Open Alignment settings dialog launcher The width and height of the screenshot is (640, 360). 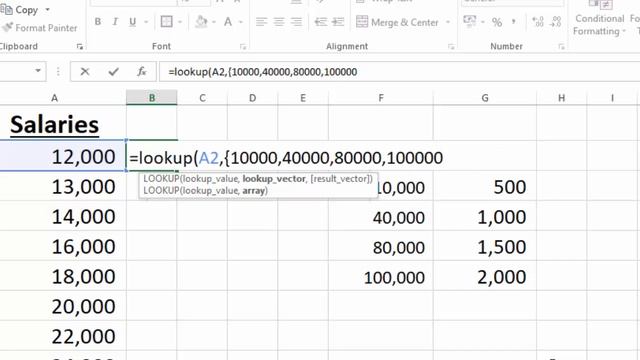tap(451, 47)
